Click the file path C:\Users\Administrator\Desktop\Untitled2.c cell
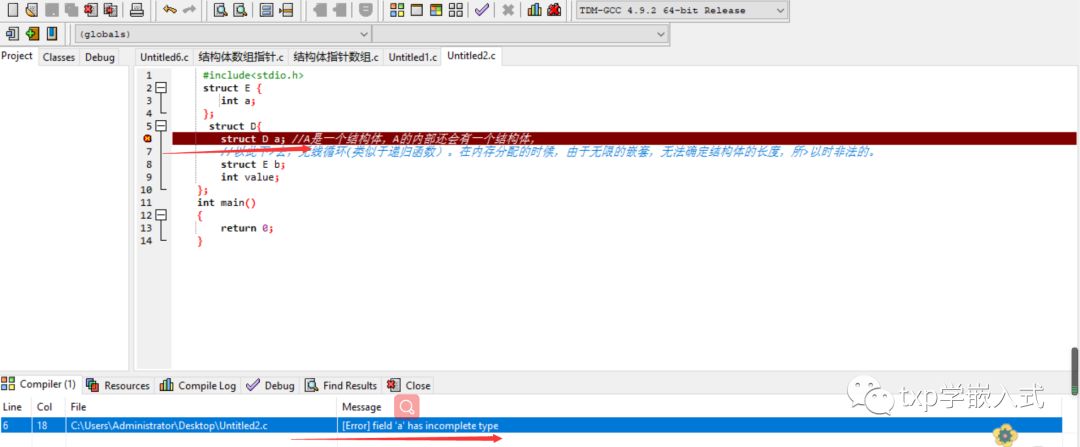 (x=169, y=426)
